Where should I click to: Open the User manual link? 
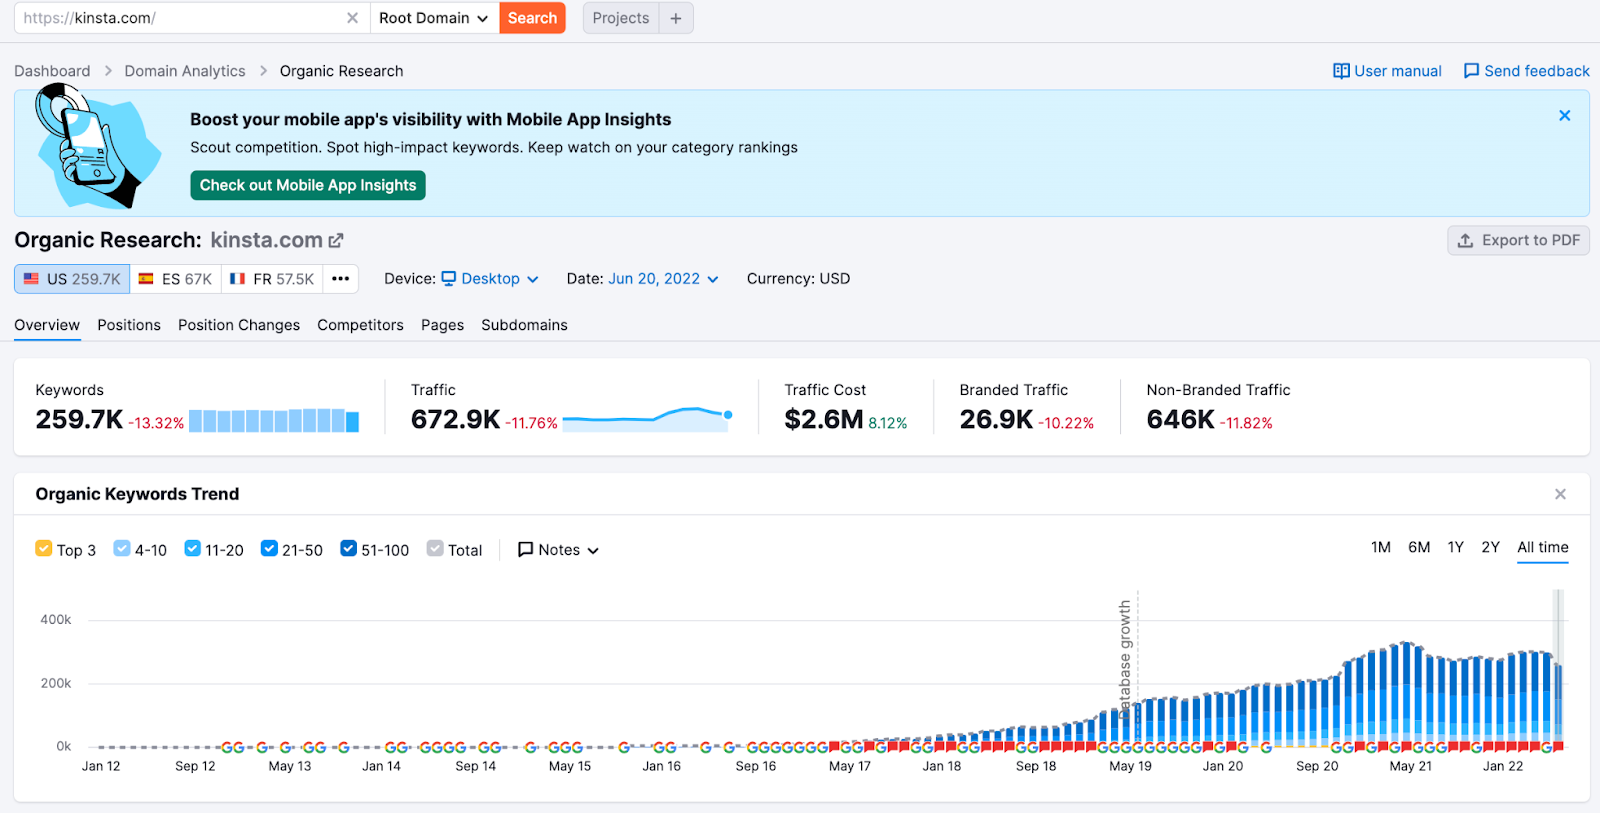(1387, 71)
